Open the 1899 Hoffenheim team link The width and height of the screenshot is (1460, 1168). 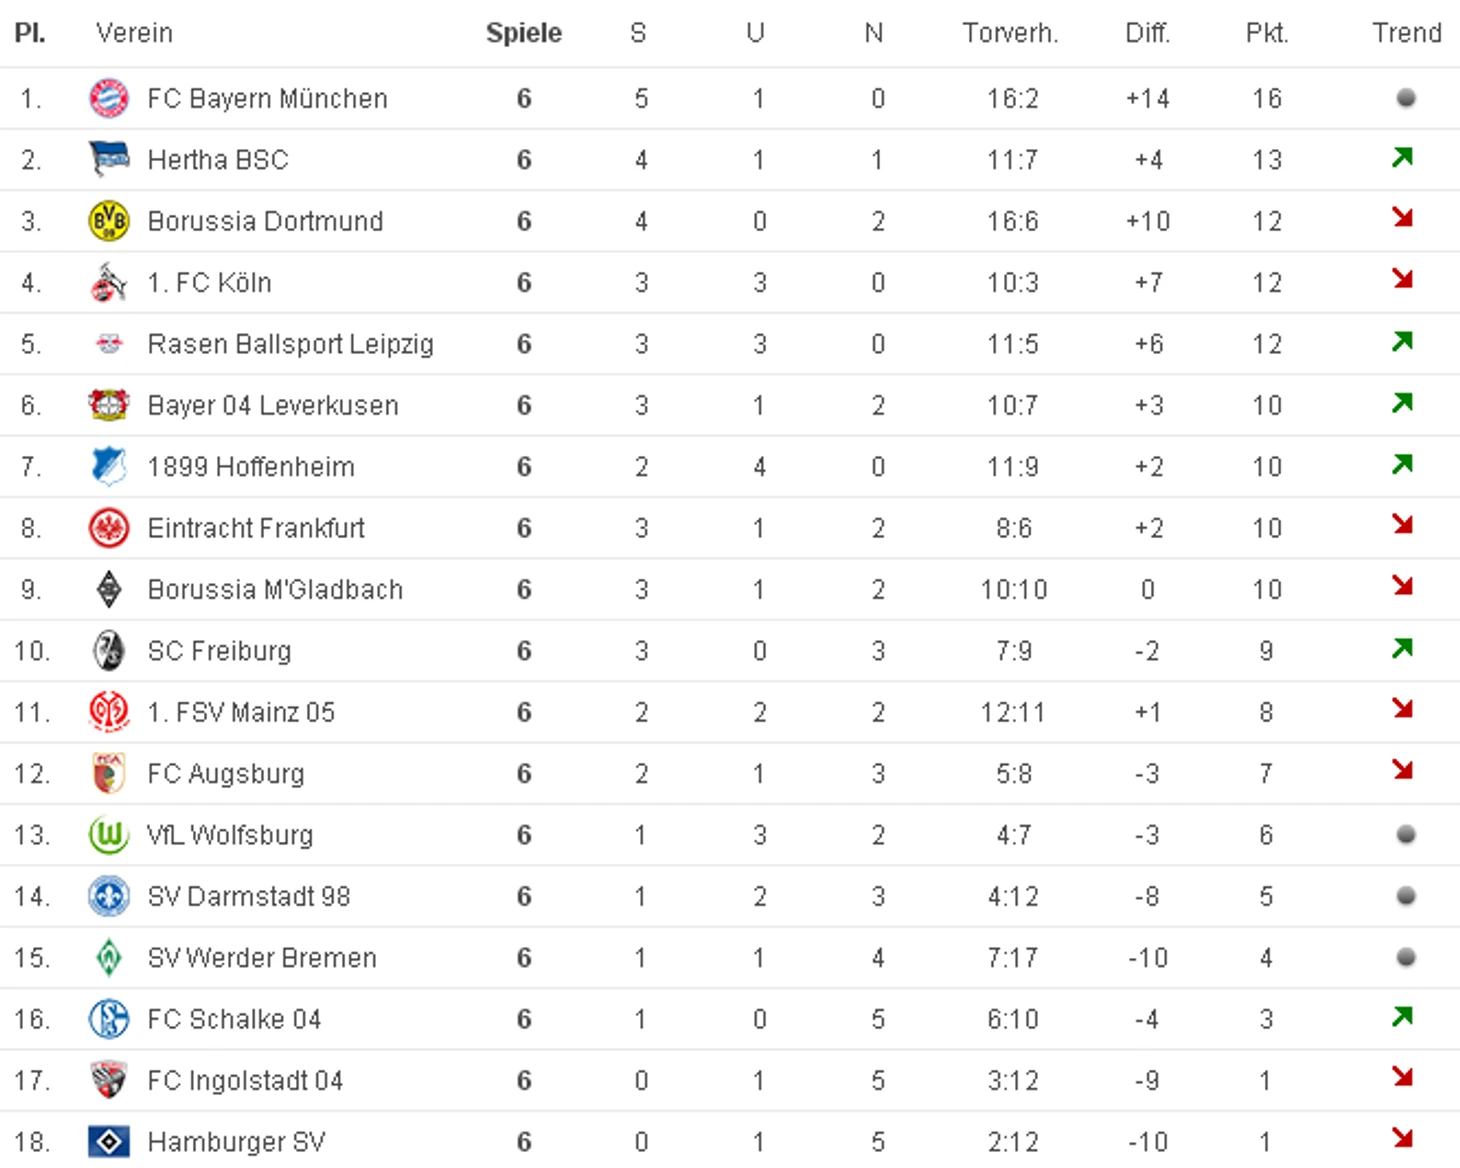[x=251, y=467]
